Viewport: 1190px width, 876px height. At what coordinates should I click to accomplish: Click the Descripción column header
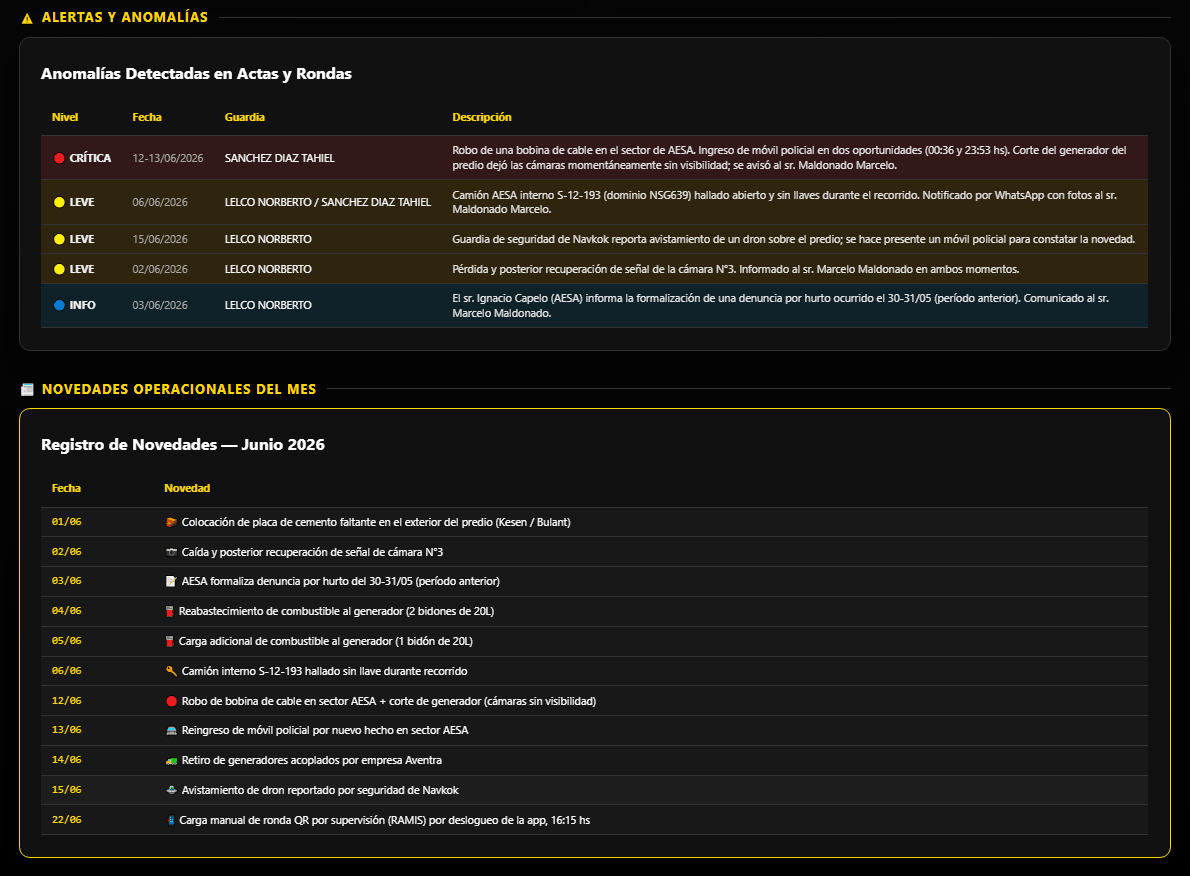[x=482, y=117]
